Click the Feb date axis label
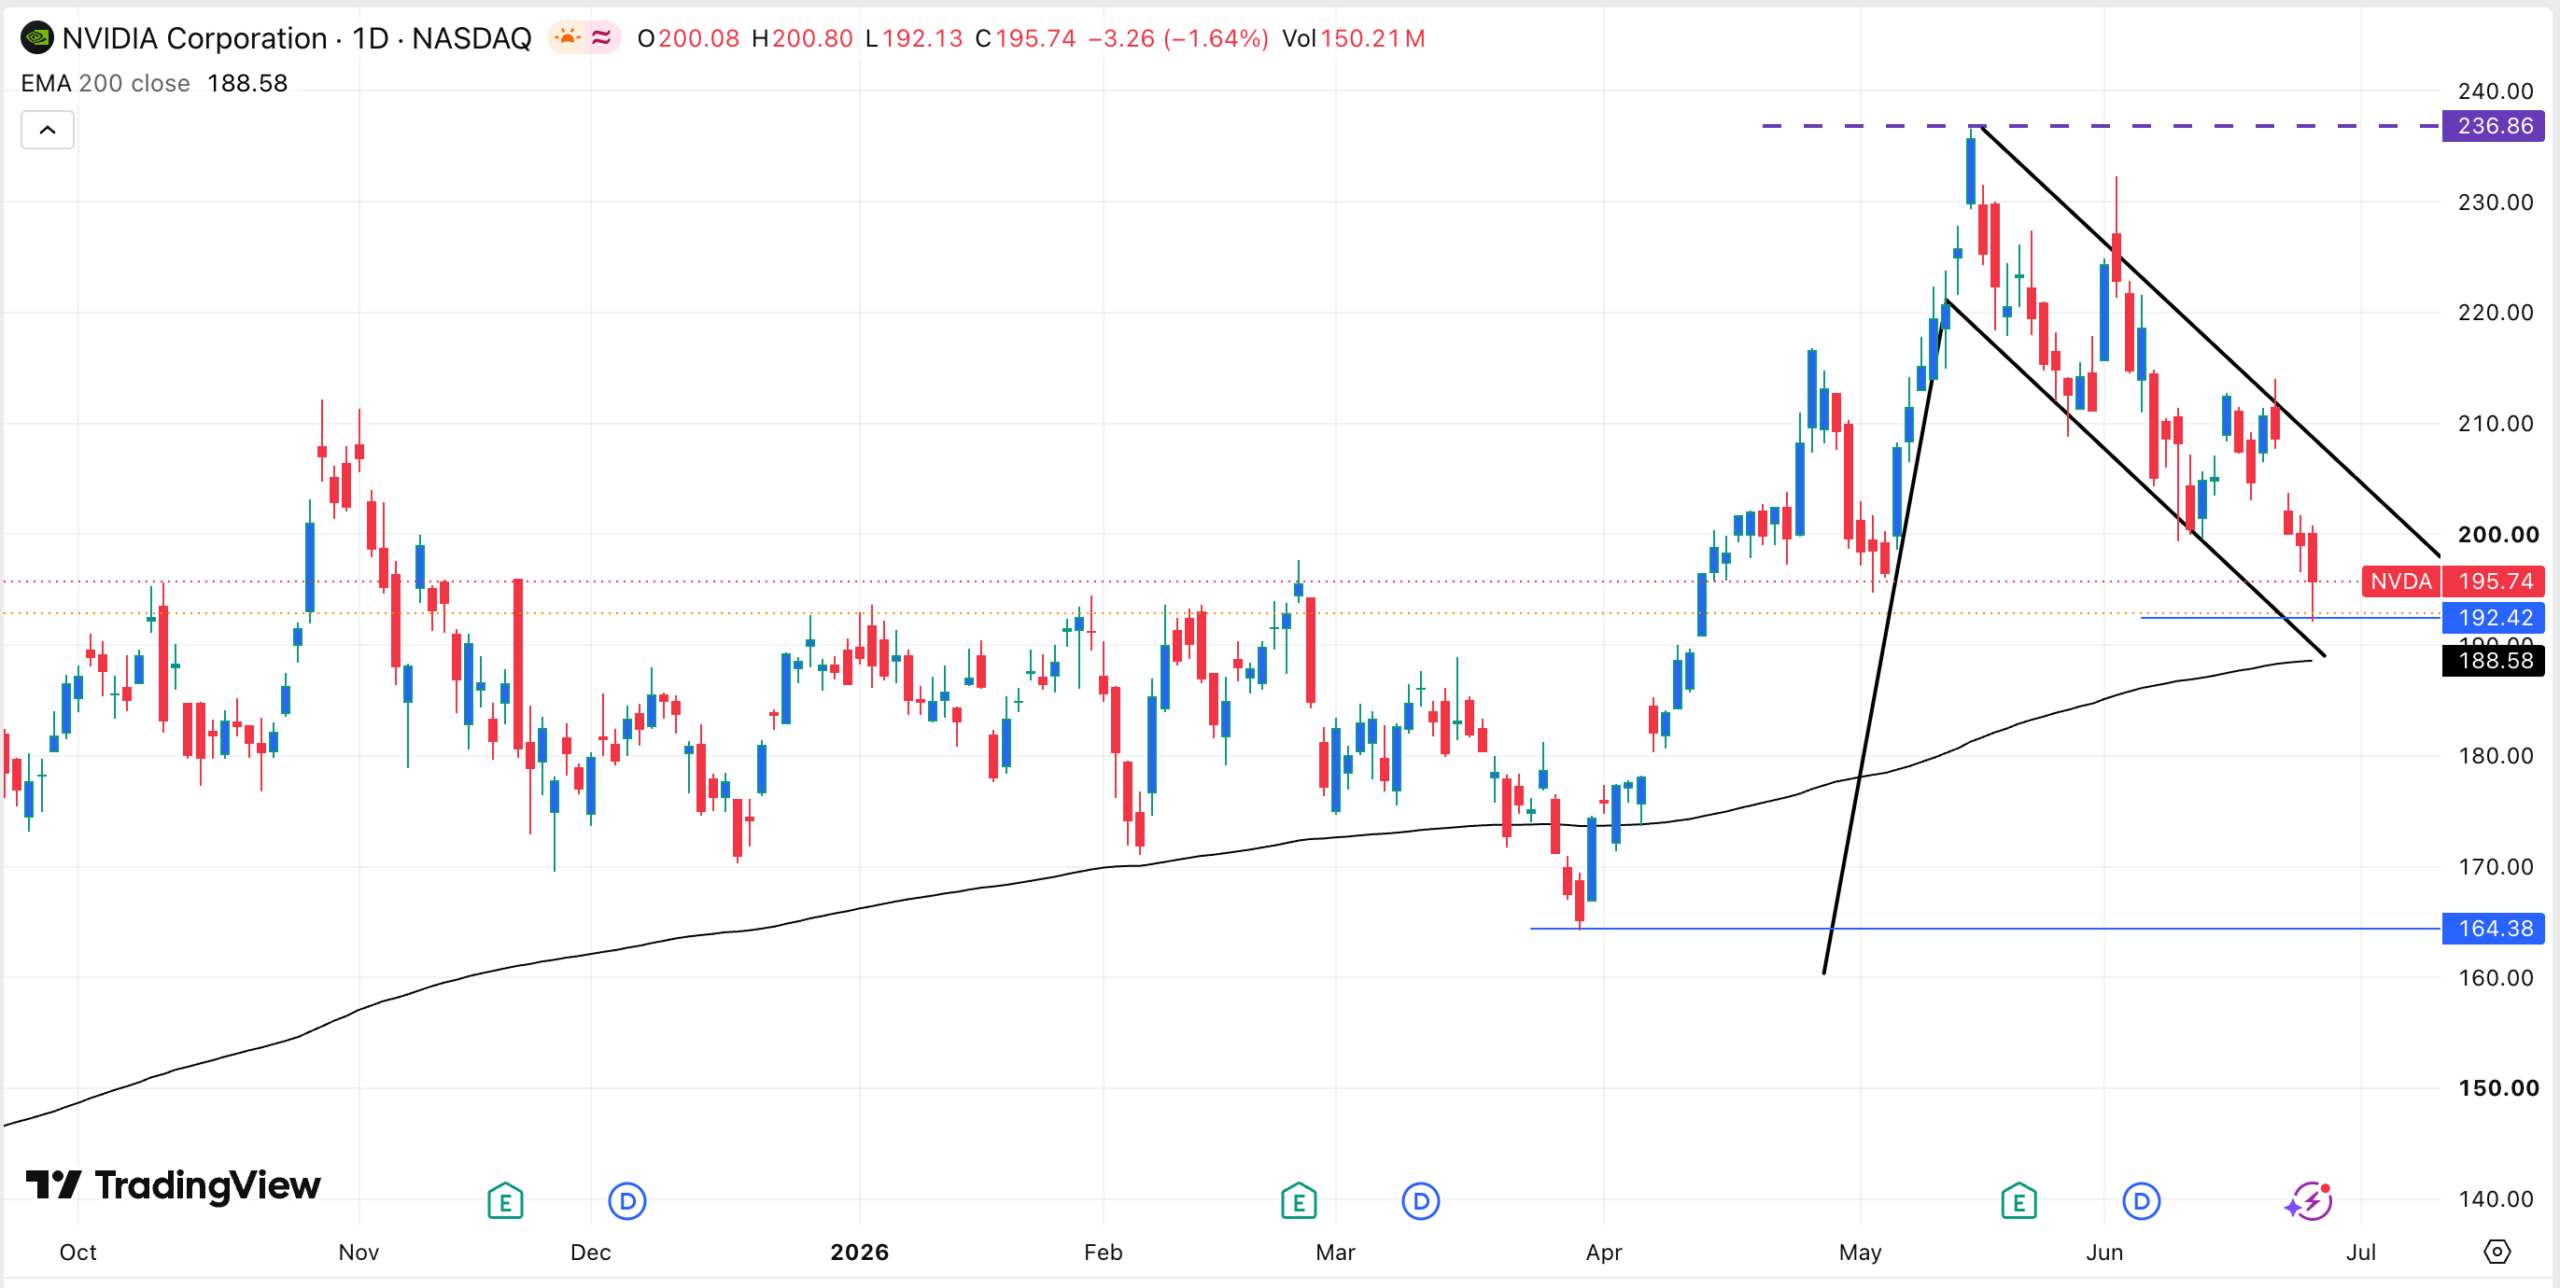The width and height of the screenshot is (2560, 1288). [x=1104, y=1252]
